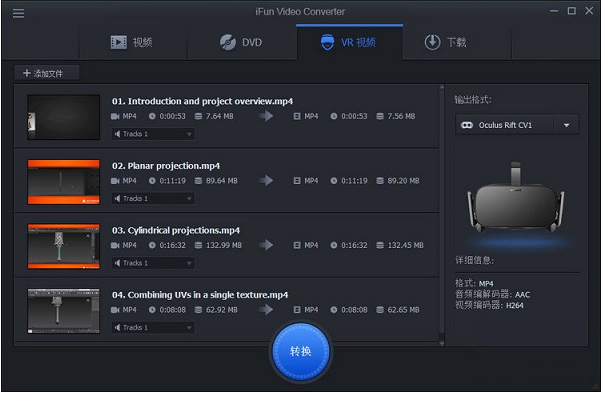The width and height of the screenshot is (602, 393).
Task: Expand Track 1 dropdown for Combining UVs video
Action: point(153,327)
